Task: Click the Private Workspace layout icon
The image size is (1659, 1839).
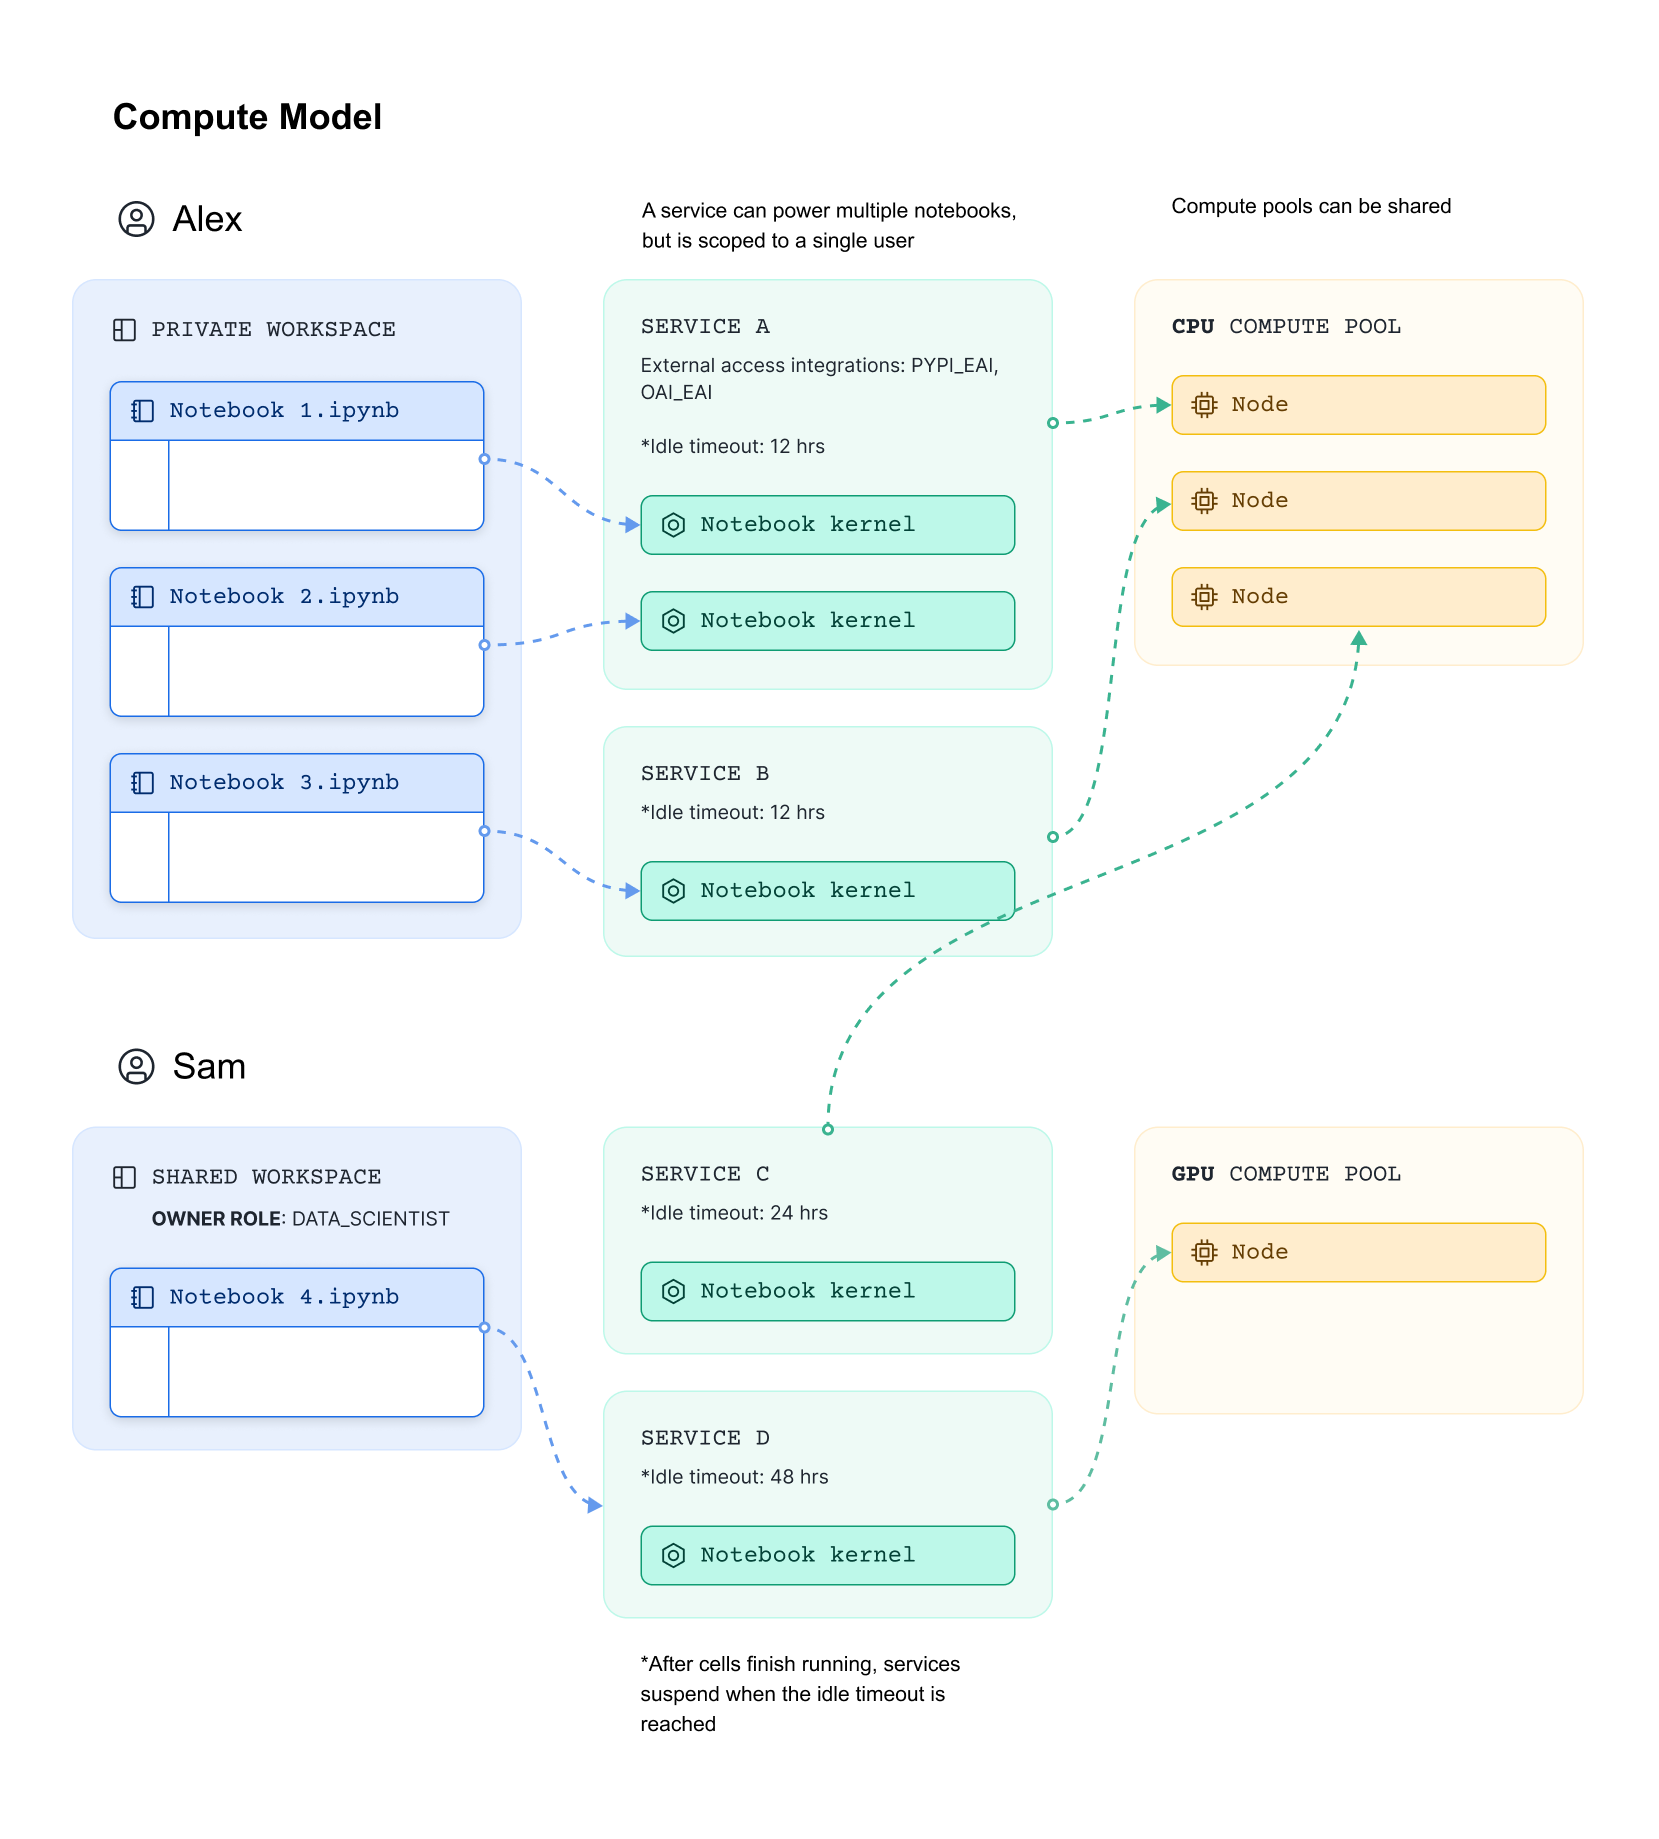Action: click(124, 330)
